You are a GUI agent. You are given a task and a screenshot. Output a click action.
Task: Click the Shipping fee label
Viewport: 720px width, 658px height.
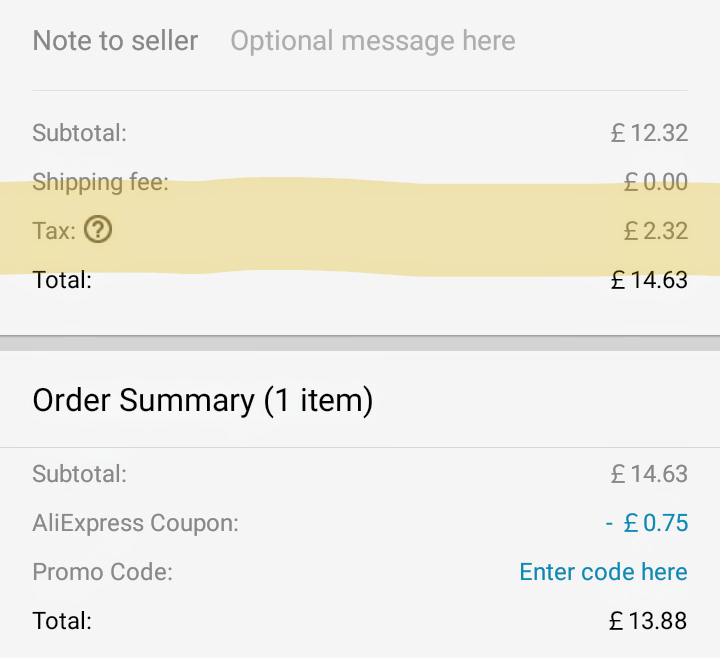tap(101, 182)
